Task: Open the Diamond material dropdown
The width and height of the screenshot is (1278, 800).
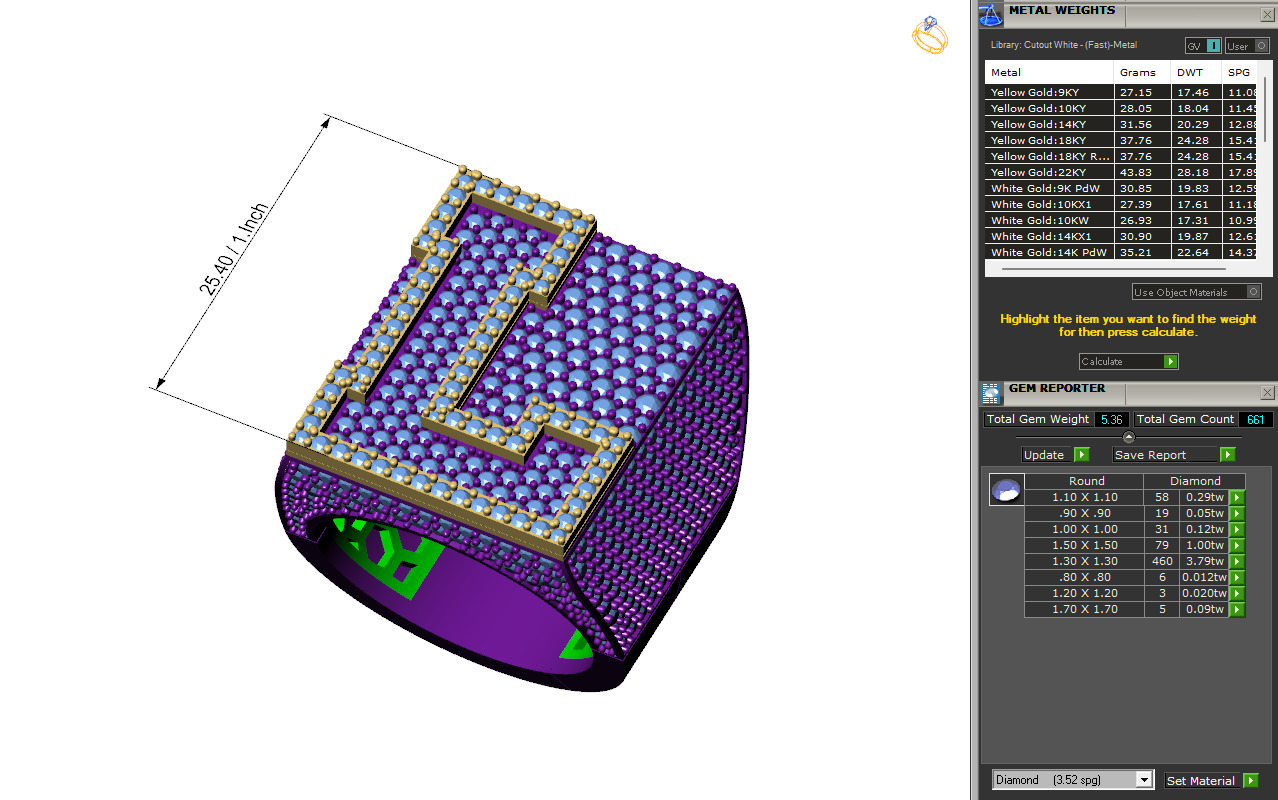Action: coord(1073,779)
